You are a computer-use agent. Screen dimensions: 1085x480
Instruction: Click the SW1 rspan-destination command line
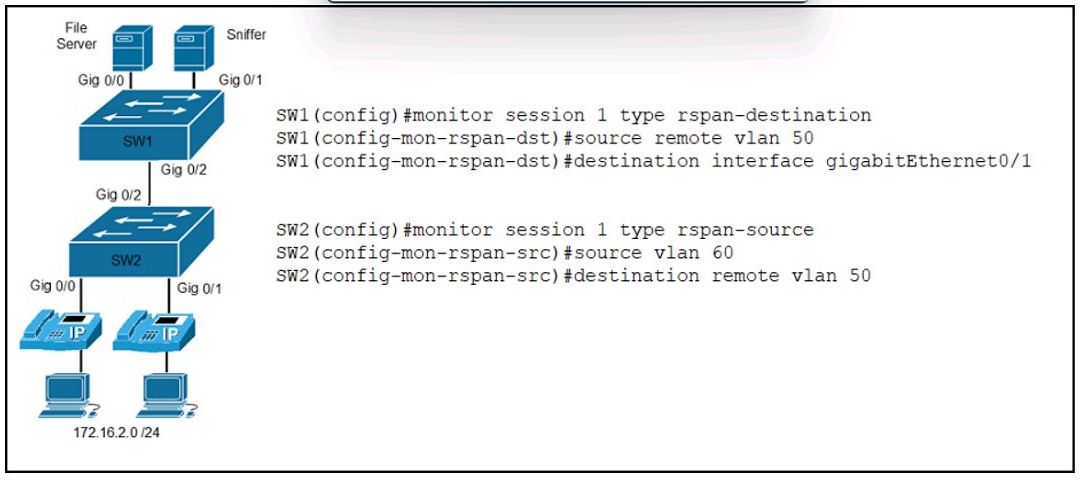pos(574,115)
